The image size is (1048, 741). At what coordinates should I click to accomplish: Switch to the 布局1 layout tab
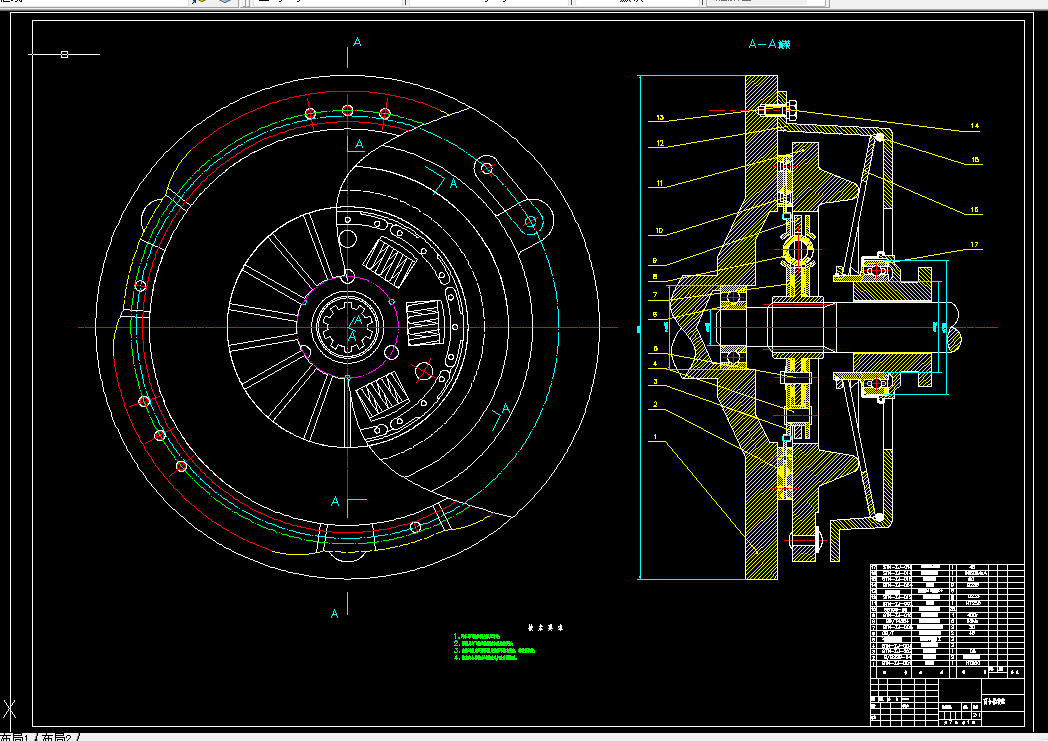[x=15, y=736]
